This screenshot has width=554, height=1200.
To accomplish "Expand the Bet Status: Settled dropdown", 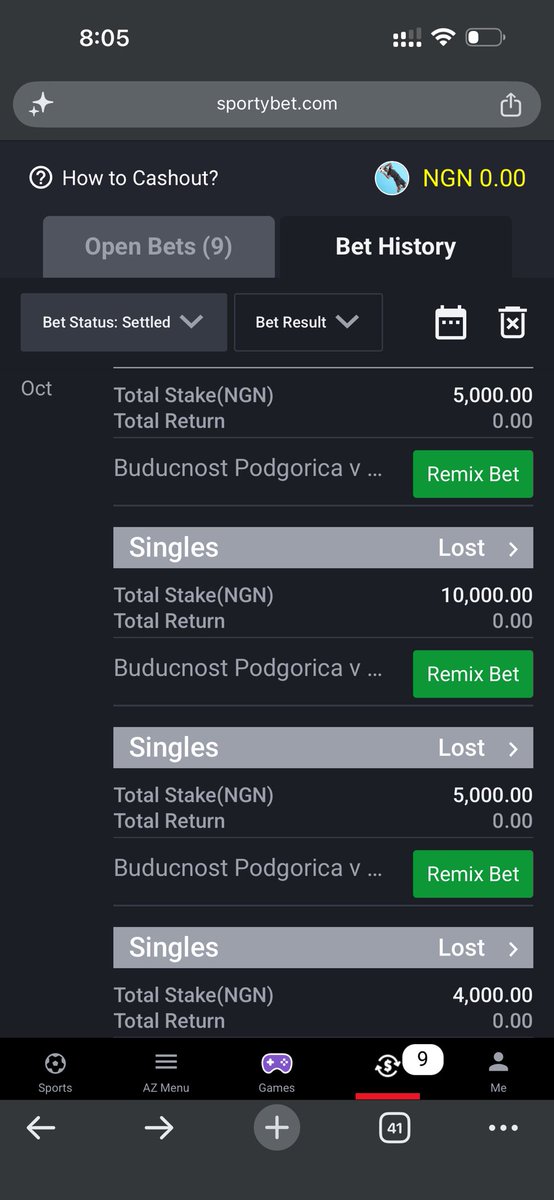I will [x=124, y=322].
